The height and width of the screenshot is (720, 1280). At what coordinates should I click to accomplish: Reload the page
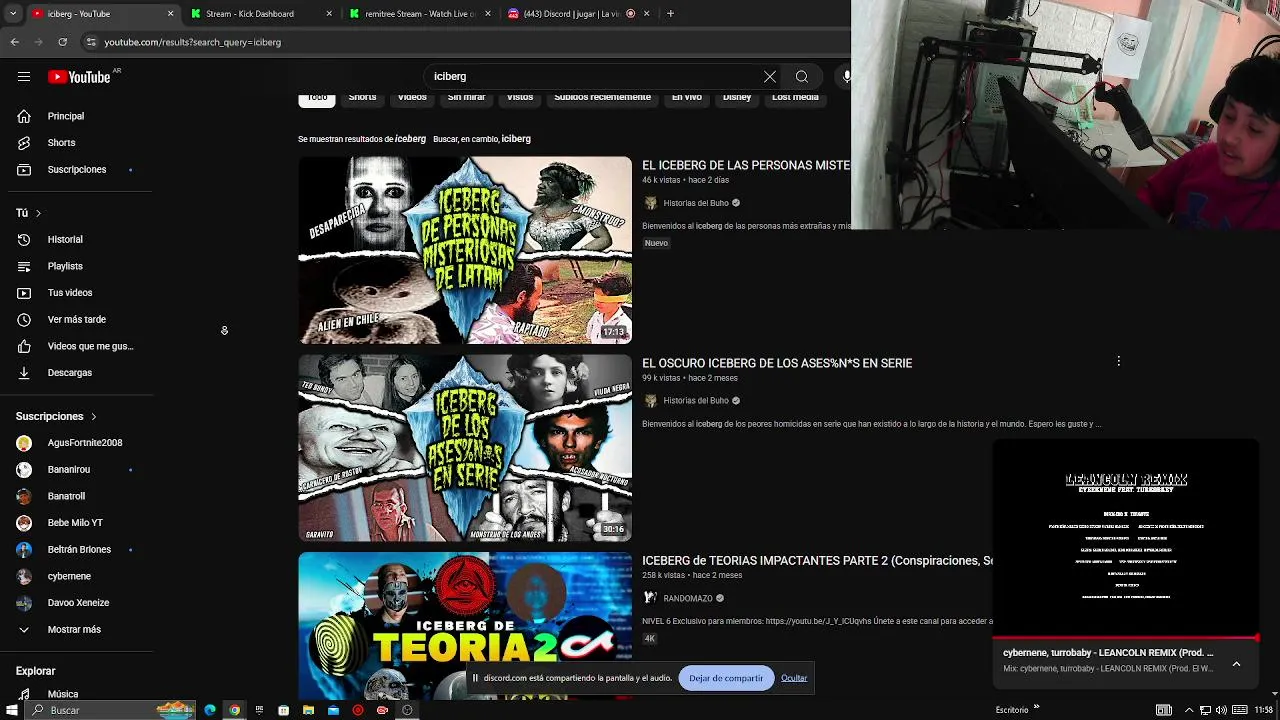click(x=62, y=42)
